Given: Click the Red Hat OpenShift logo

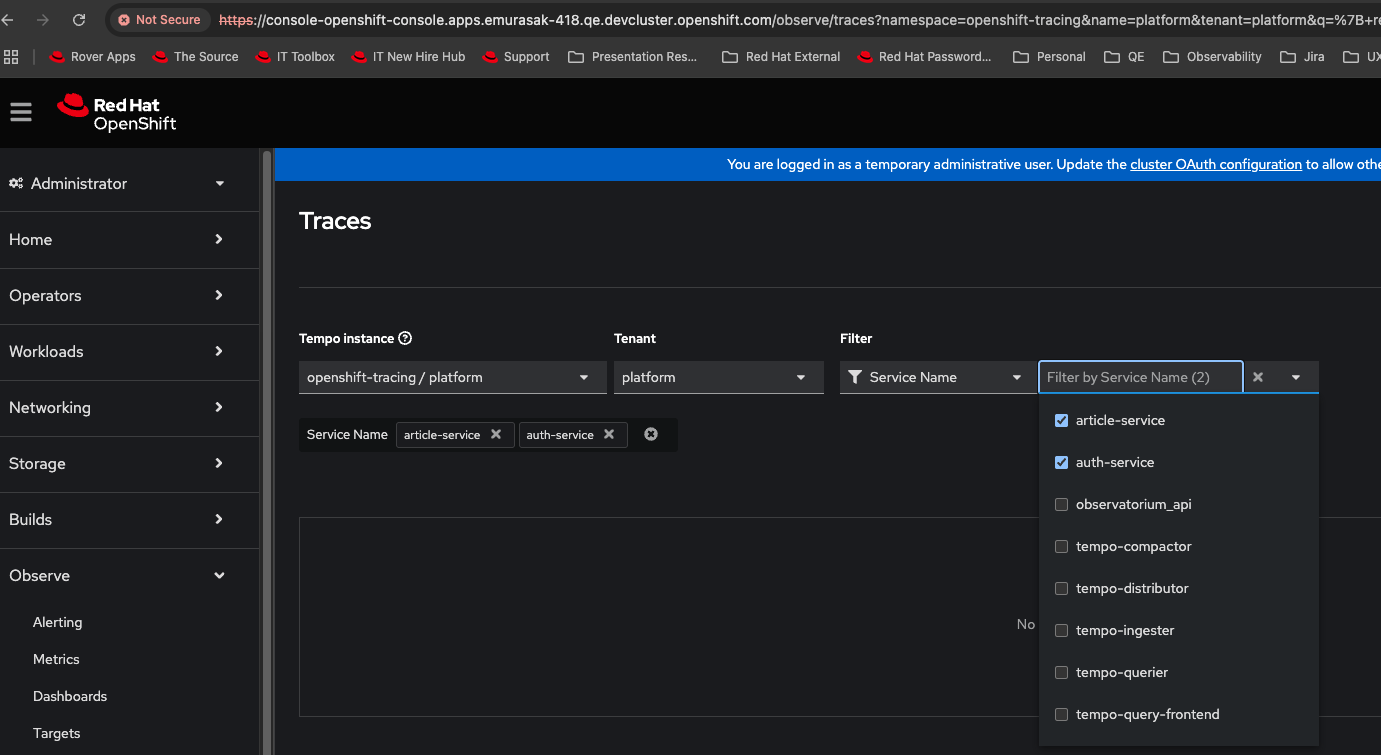Looking at the screenshot, I should (117, 113).
